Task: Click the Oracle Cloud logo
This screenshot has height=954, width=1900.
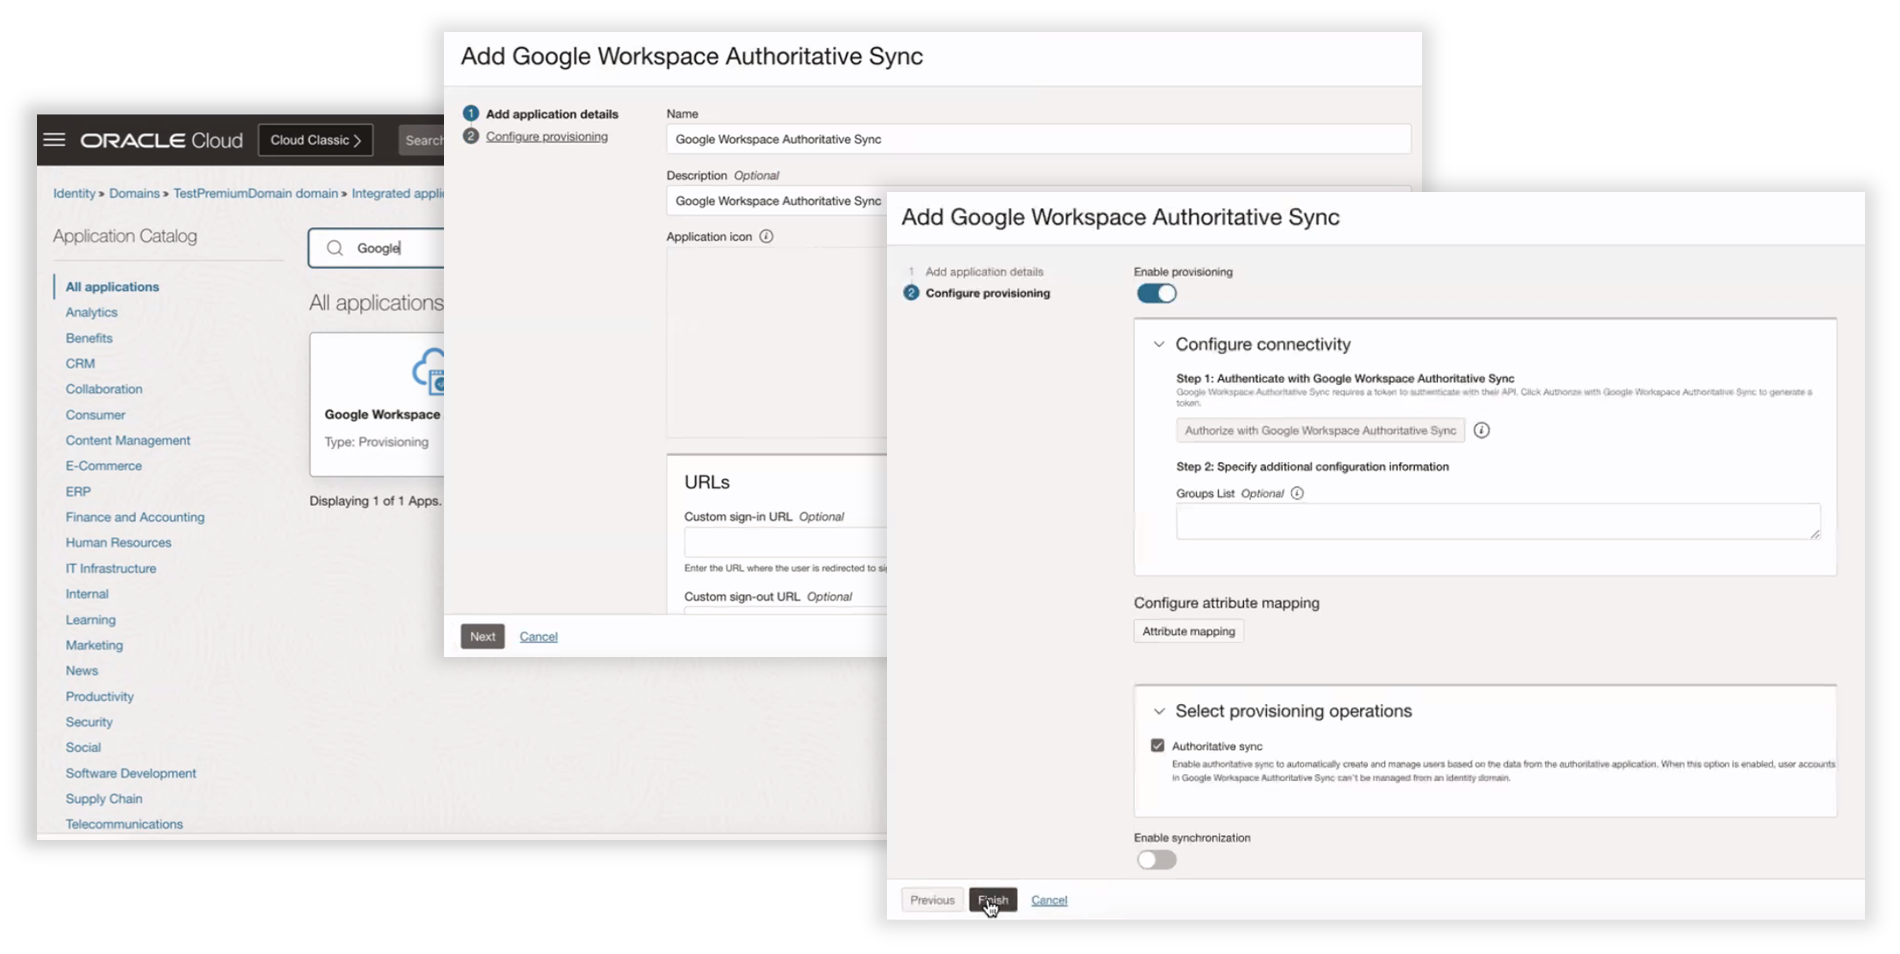Action: click(x=160, y=140)
